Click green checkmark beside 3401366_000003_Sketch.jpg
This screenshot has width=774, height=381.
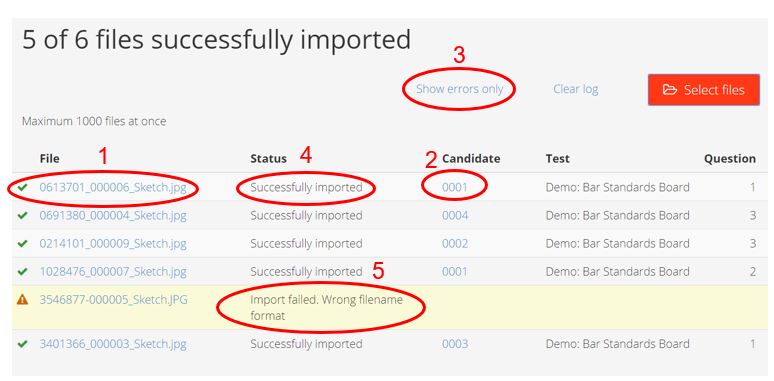[22, 344]
